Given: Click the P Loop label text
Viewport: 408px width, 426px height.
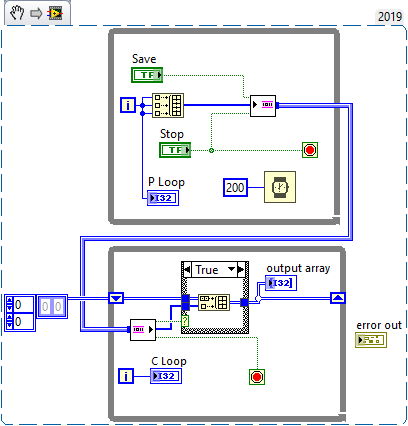Looking at the screenshot, I should click(166, 182).
